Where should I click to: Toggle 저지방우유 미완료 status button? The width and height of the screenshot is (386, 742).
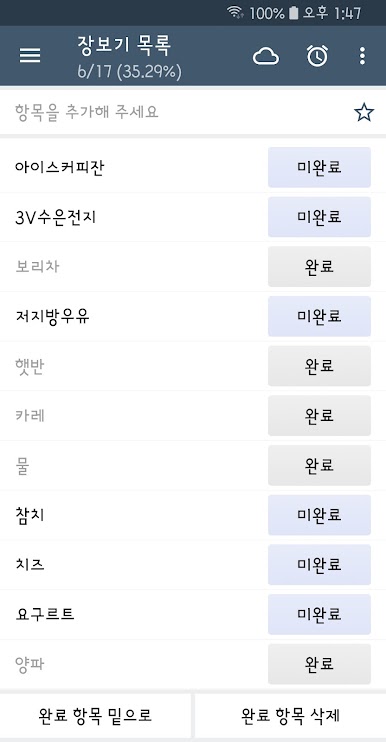[319, 316]
